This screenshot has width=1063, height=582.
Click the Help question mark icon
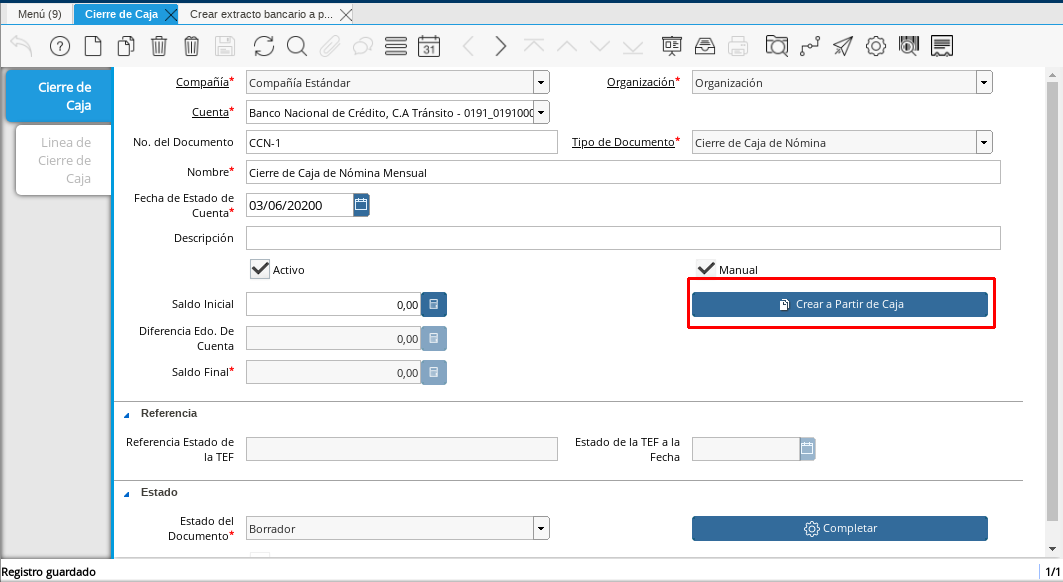60,46
